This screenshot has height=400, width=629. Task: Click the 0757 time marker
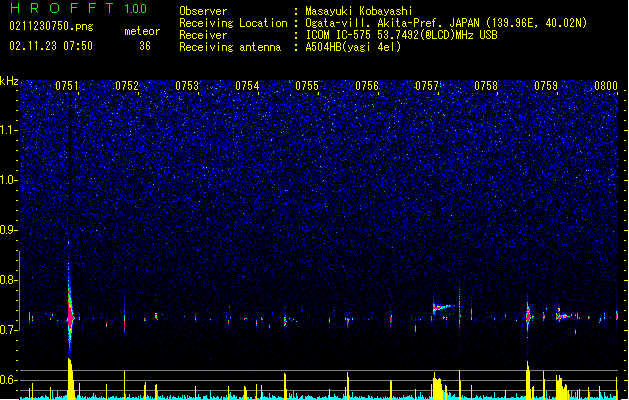(x=427, y=86)
